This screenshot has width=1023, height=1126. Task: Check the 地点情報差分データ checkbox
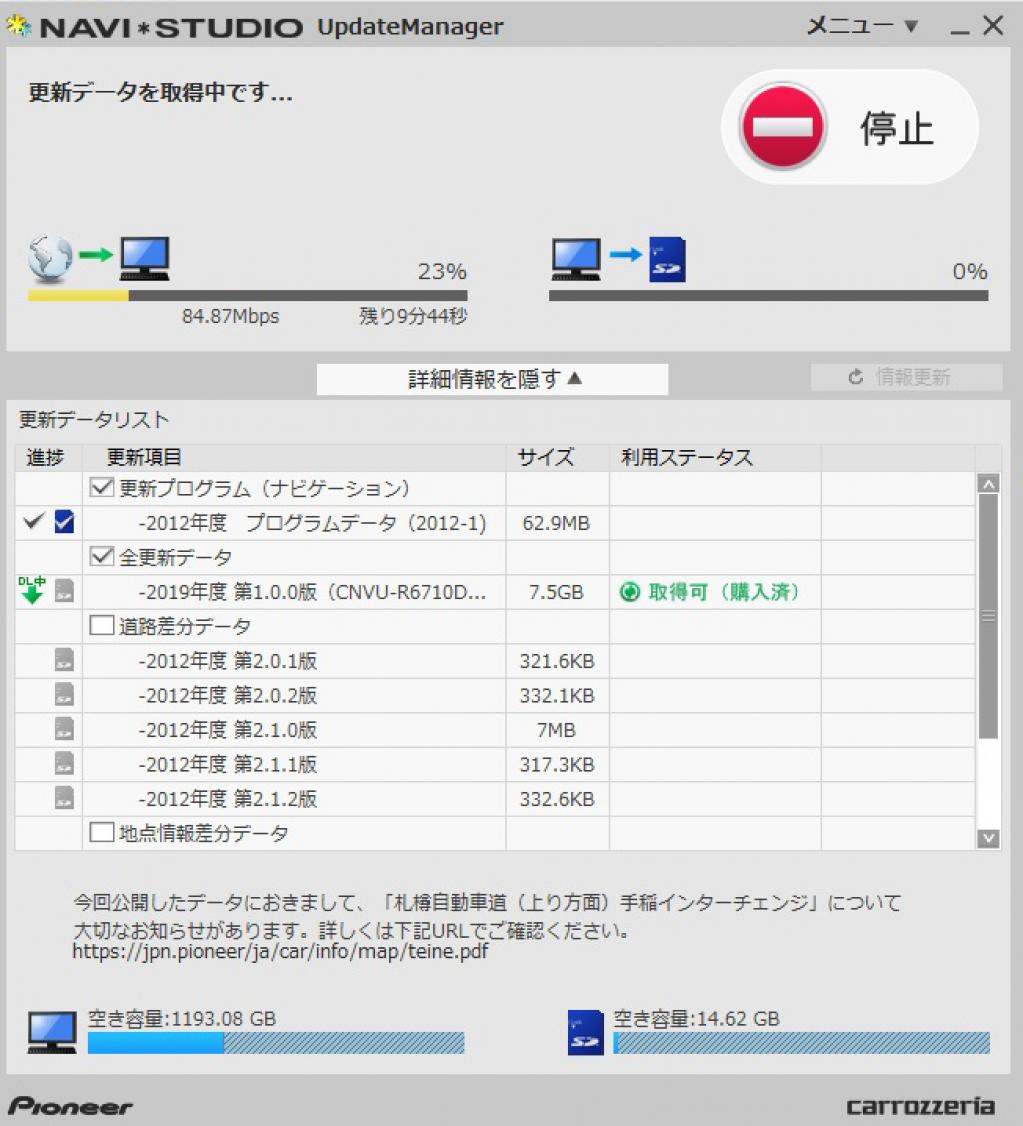coord(102,832)
